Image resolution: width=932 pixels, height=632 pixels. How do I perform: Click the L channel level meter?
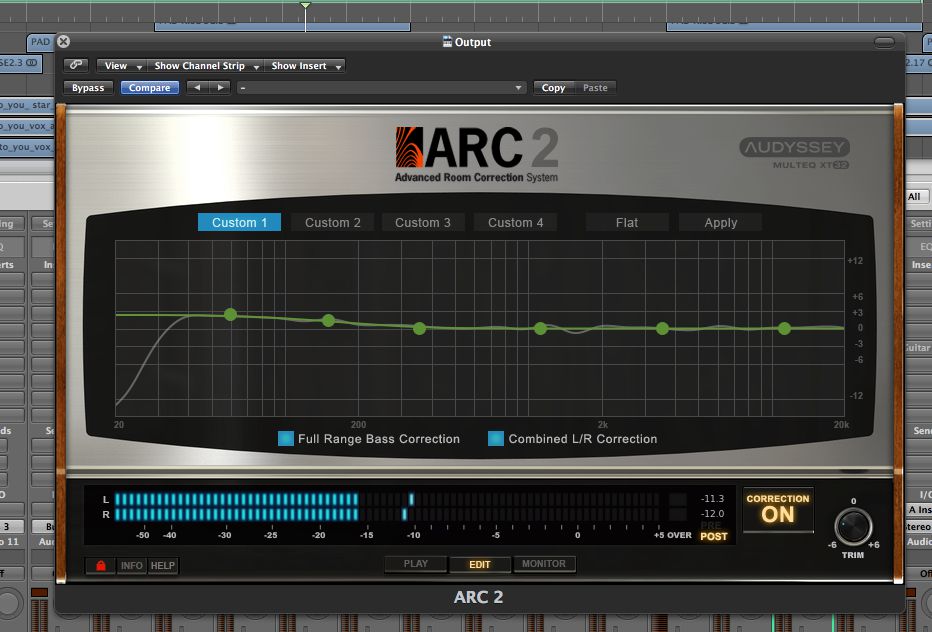pyautogui.click(x=386, y=499)
